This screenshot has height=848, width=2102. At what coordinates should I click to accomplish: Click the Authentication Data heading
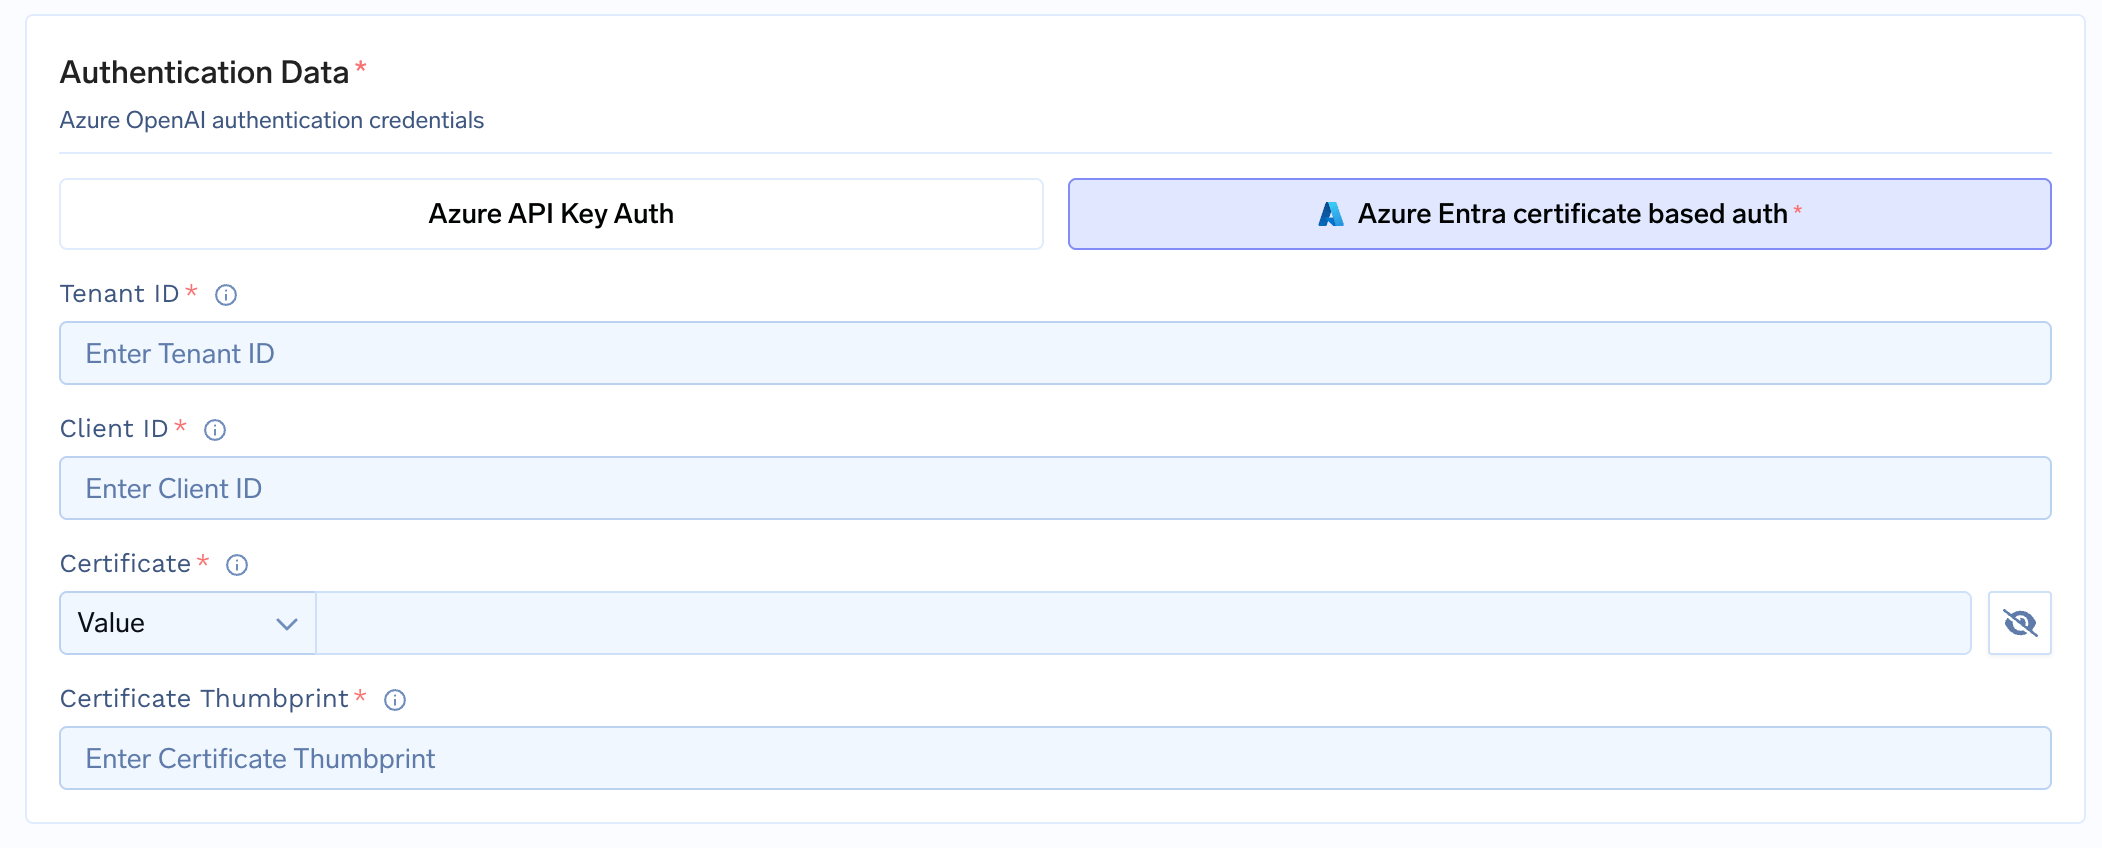(x=204, y=72)
